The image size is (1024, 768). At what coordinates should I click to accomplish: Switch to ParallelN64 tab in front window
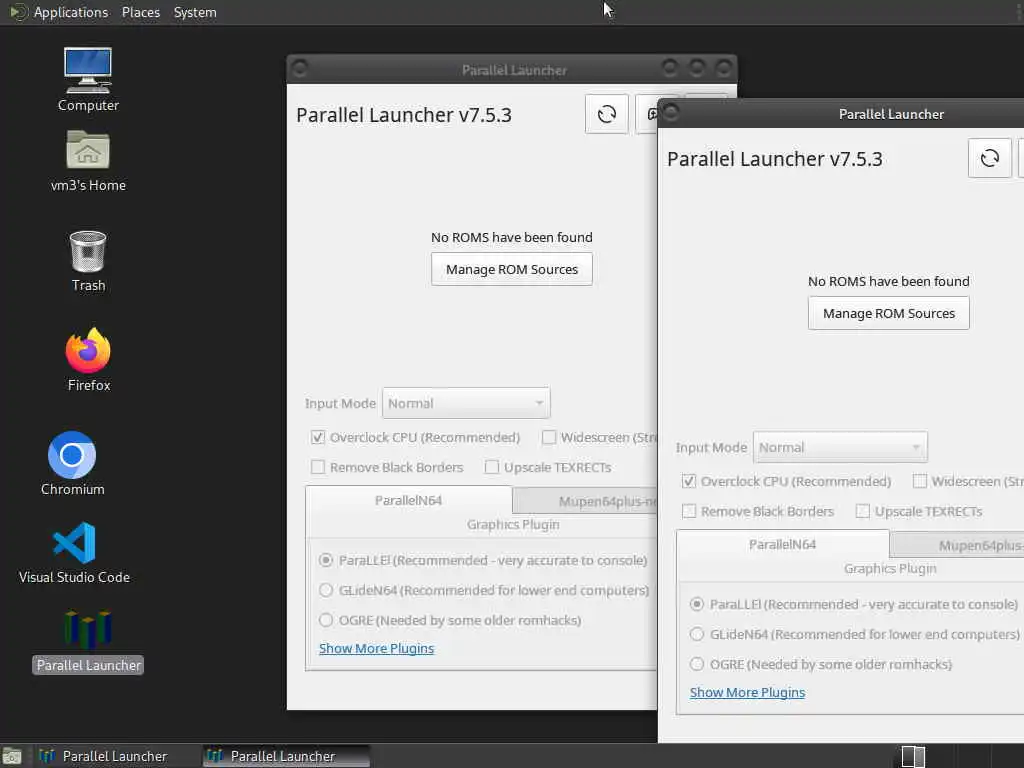[x=782, y=544]
